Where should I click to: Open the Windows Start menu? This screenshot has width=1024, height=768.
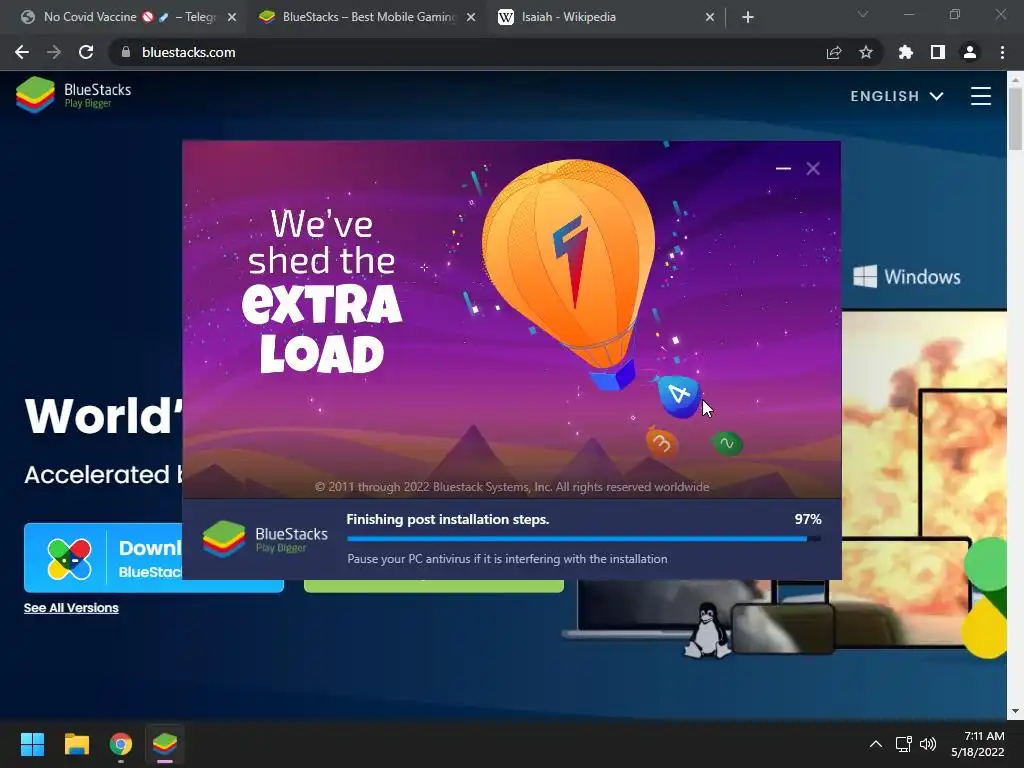coord(32,744)
